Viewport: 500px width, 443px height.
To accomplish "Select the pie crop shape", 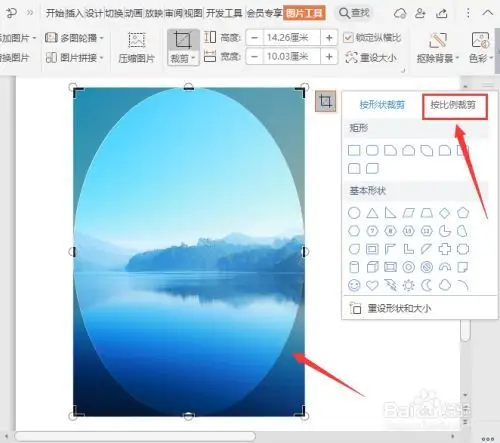I will click(x=444, y=231).
